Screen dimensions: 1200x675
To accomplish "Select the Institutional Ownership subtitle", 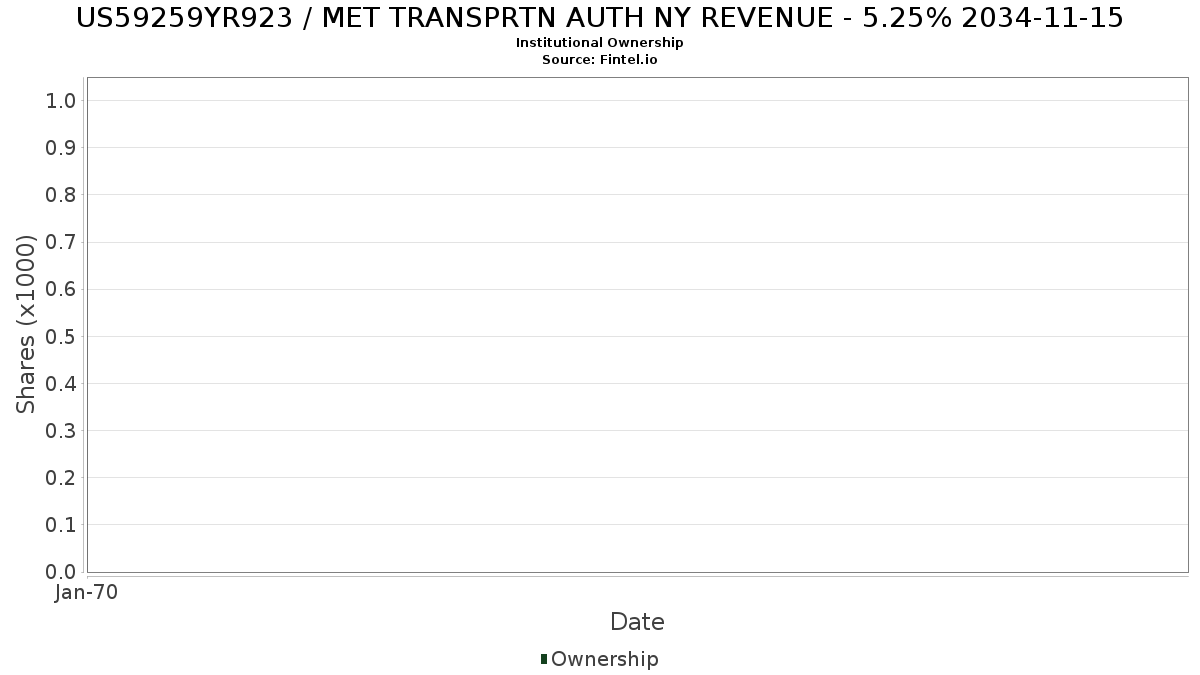I will click(600, 43).
